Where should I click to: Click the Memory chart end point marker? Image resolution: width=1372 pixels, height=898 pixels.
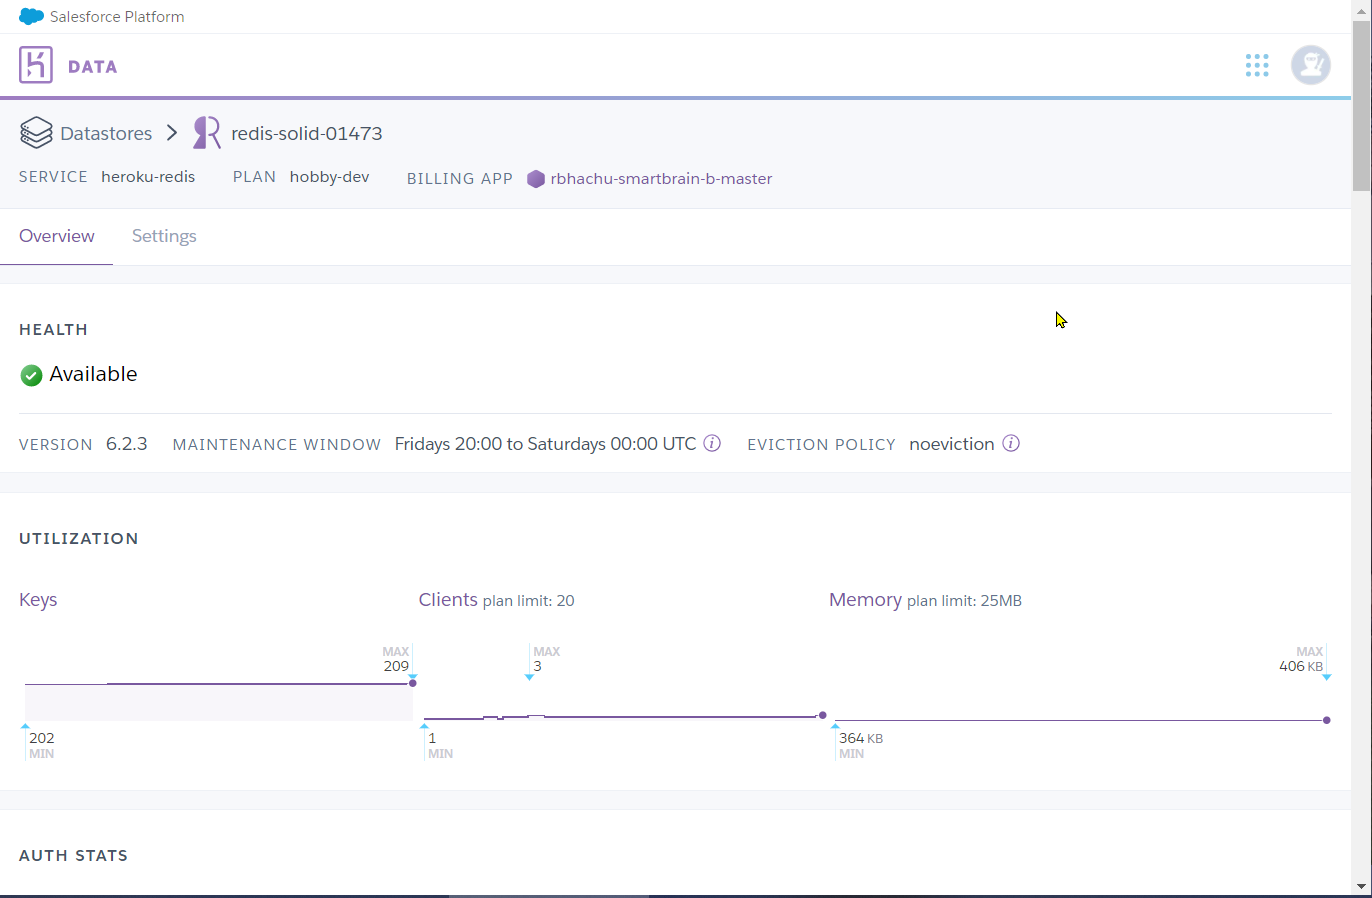(1327, 720)
